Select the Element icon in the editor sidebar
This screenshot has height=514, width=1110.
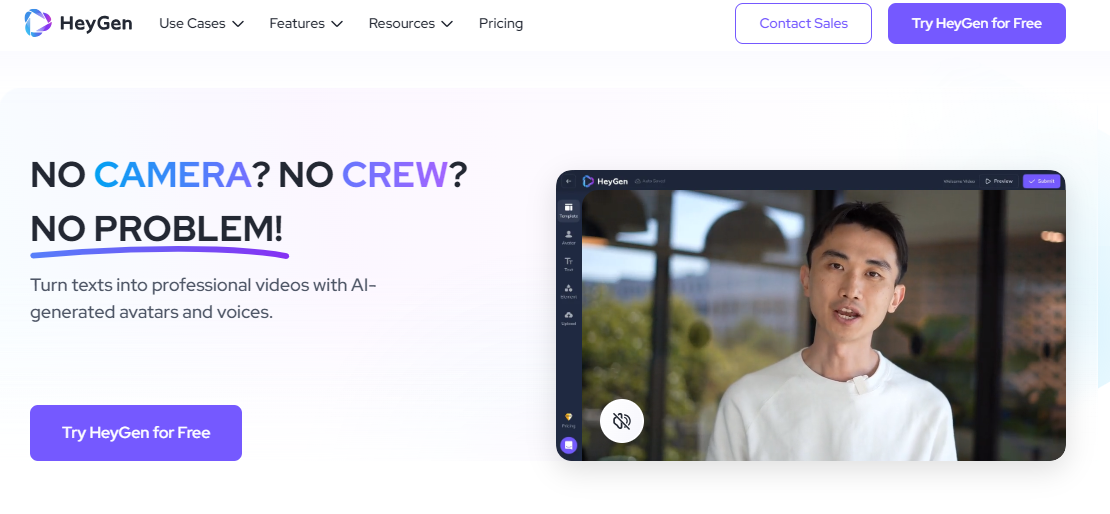click(x=568, y=291)
